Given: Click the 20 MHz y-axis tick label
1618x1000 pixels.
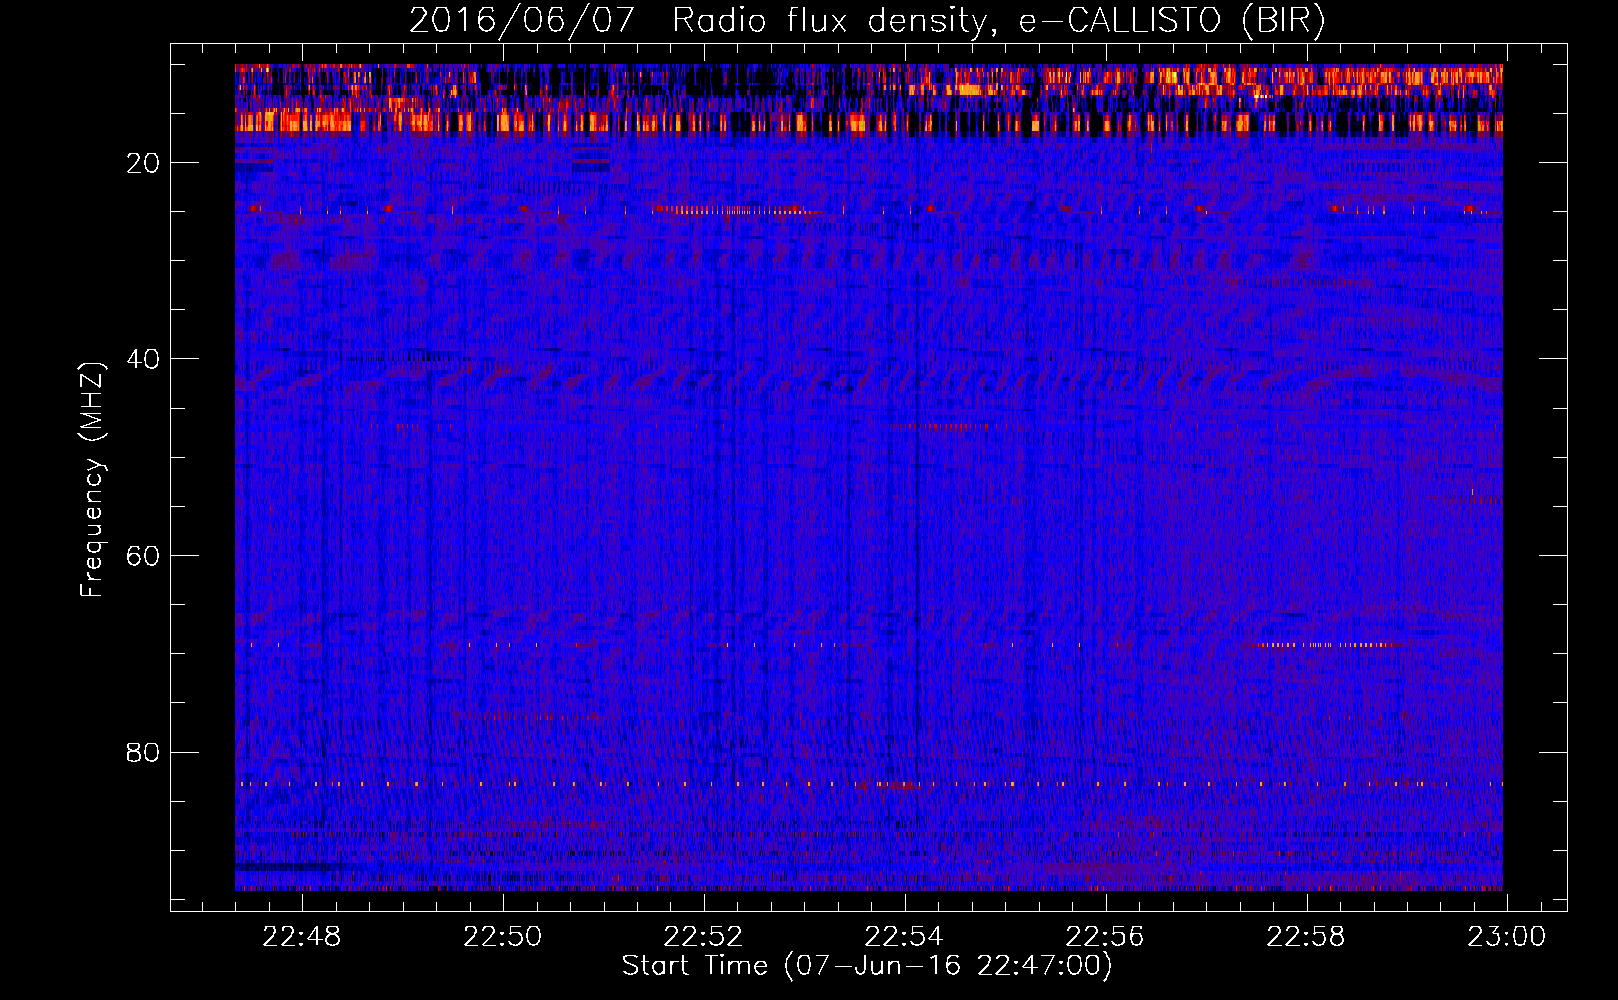Looking at the screenshot, I should 143,163.
